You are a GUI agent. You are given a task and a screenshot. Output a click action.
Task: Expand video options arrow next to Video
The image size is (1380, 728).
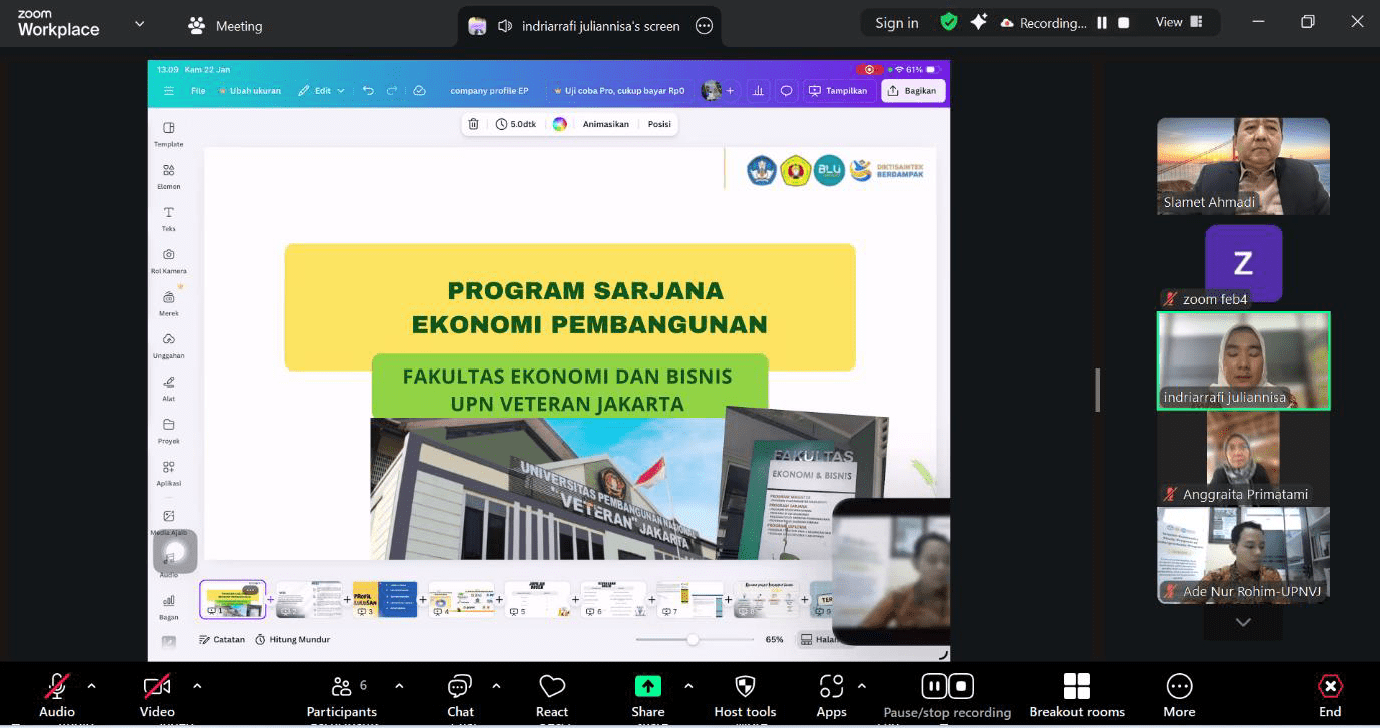click(197, 686)
